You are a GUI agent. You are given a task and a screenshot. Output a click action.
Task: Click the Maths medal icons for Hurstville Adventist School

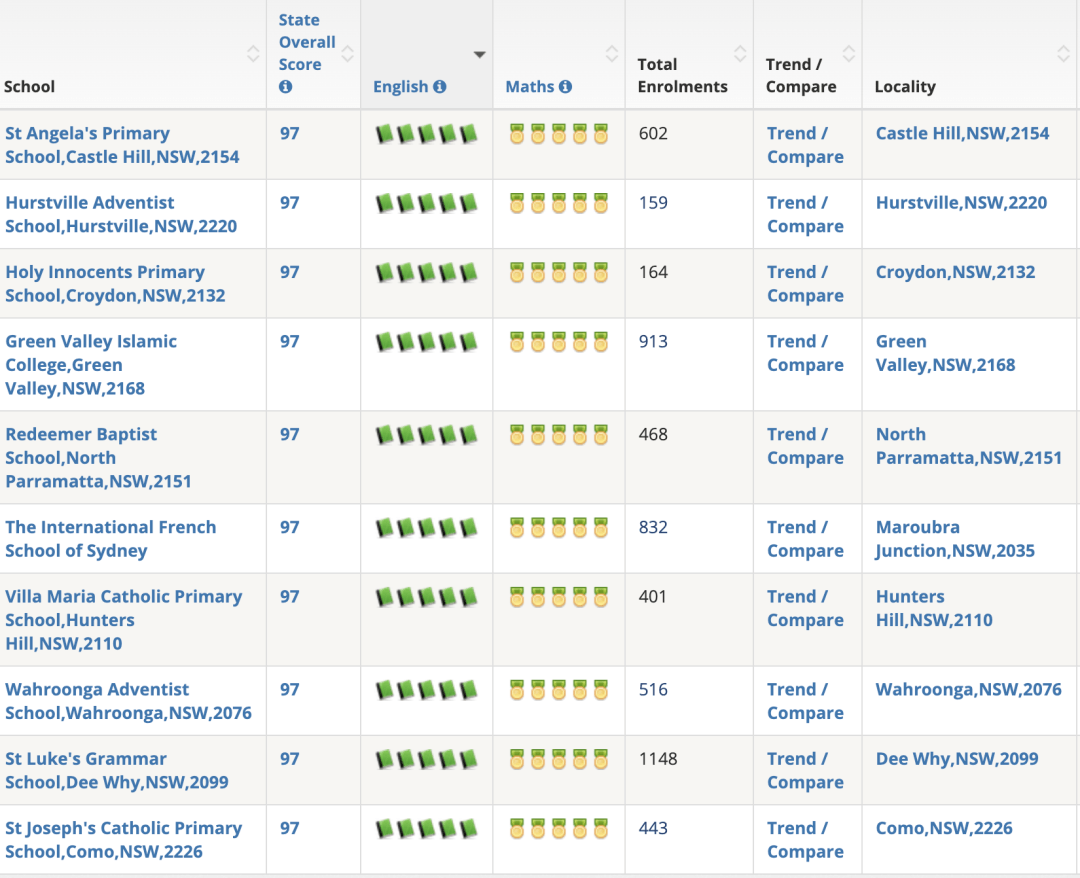coord(559,203)
